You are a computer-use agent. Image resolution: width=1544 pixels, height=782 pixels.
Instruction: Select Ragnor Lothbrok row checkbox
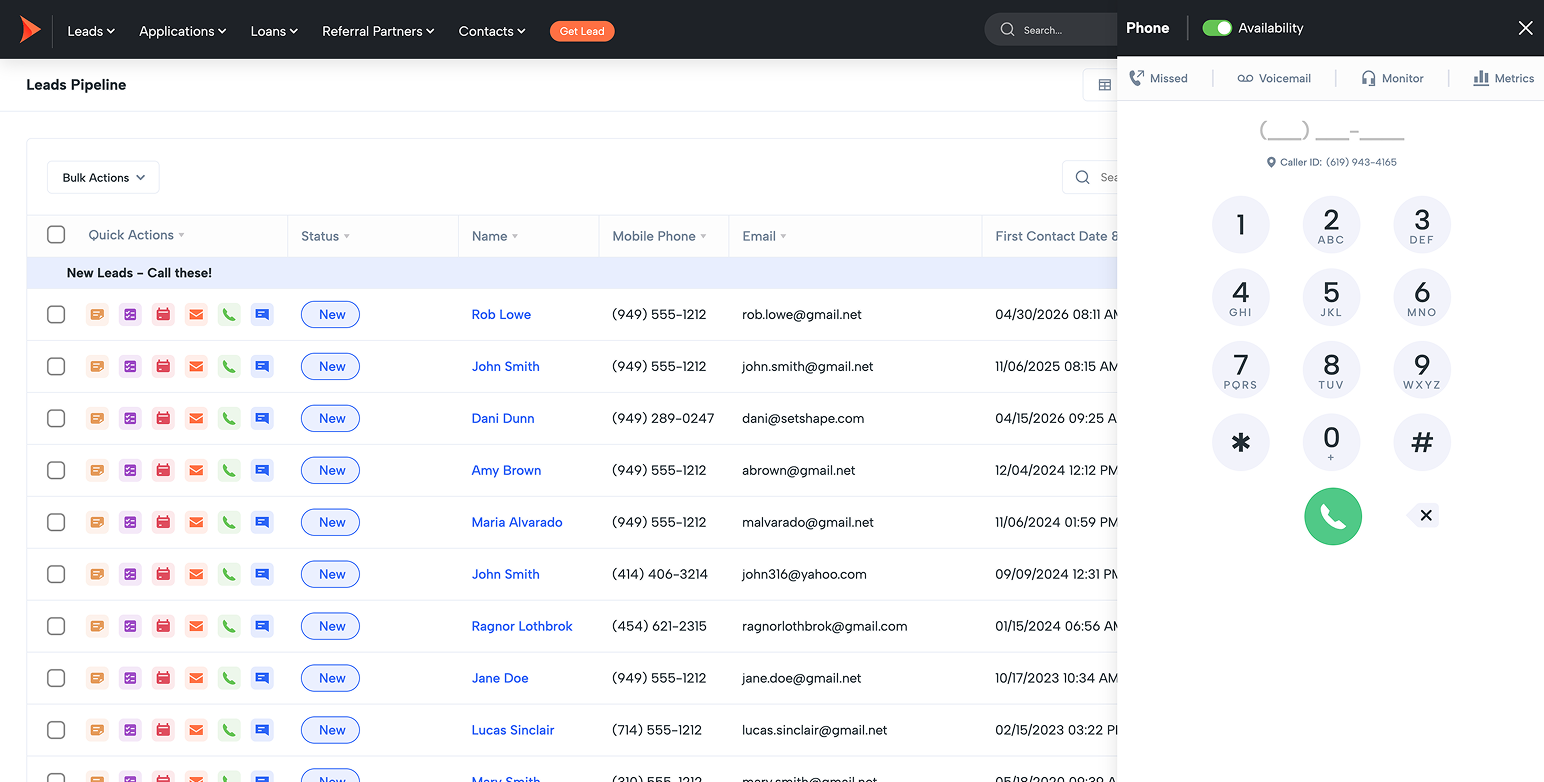point(56,626)
